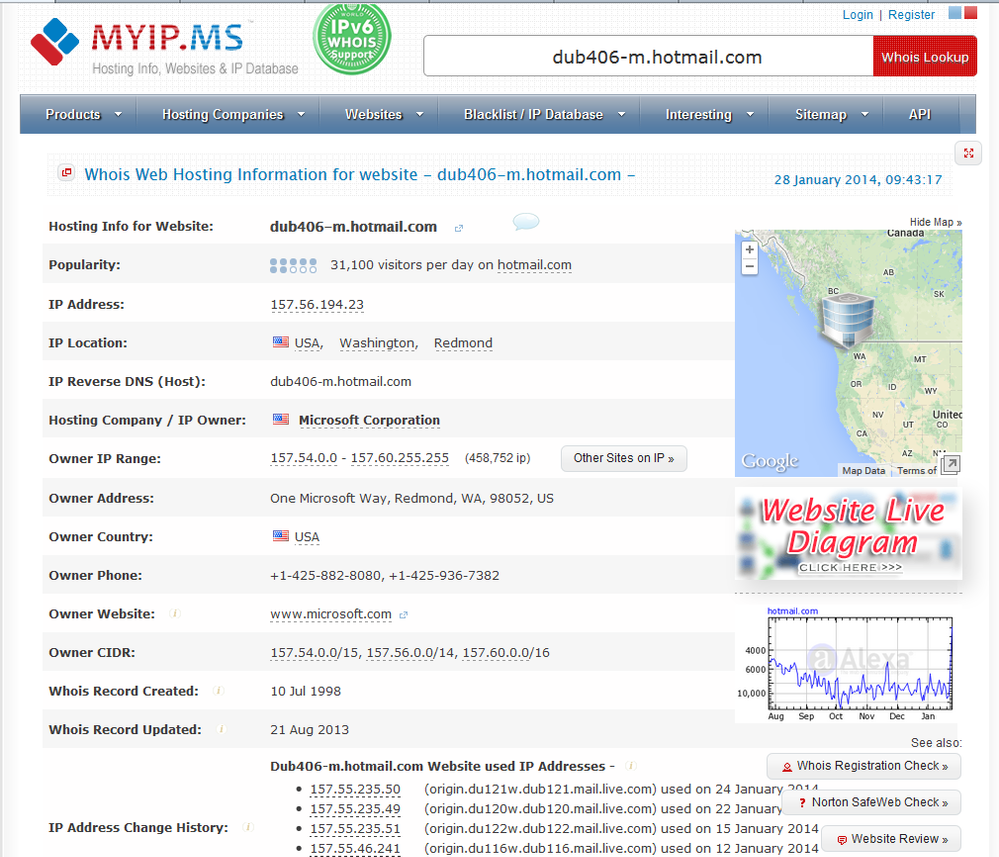Click the info icon next to Owner Website
This screenshot has width=999, height=857.
click(175, 614)
